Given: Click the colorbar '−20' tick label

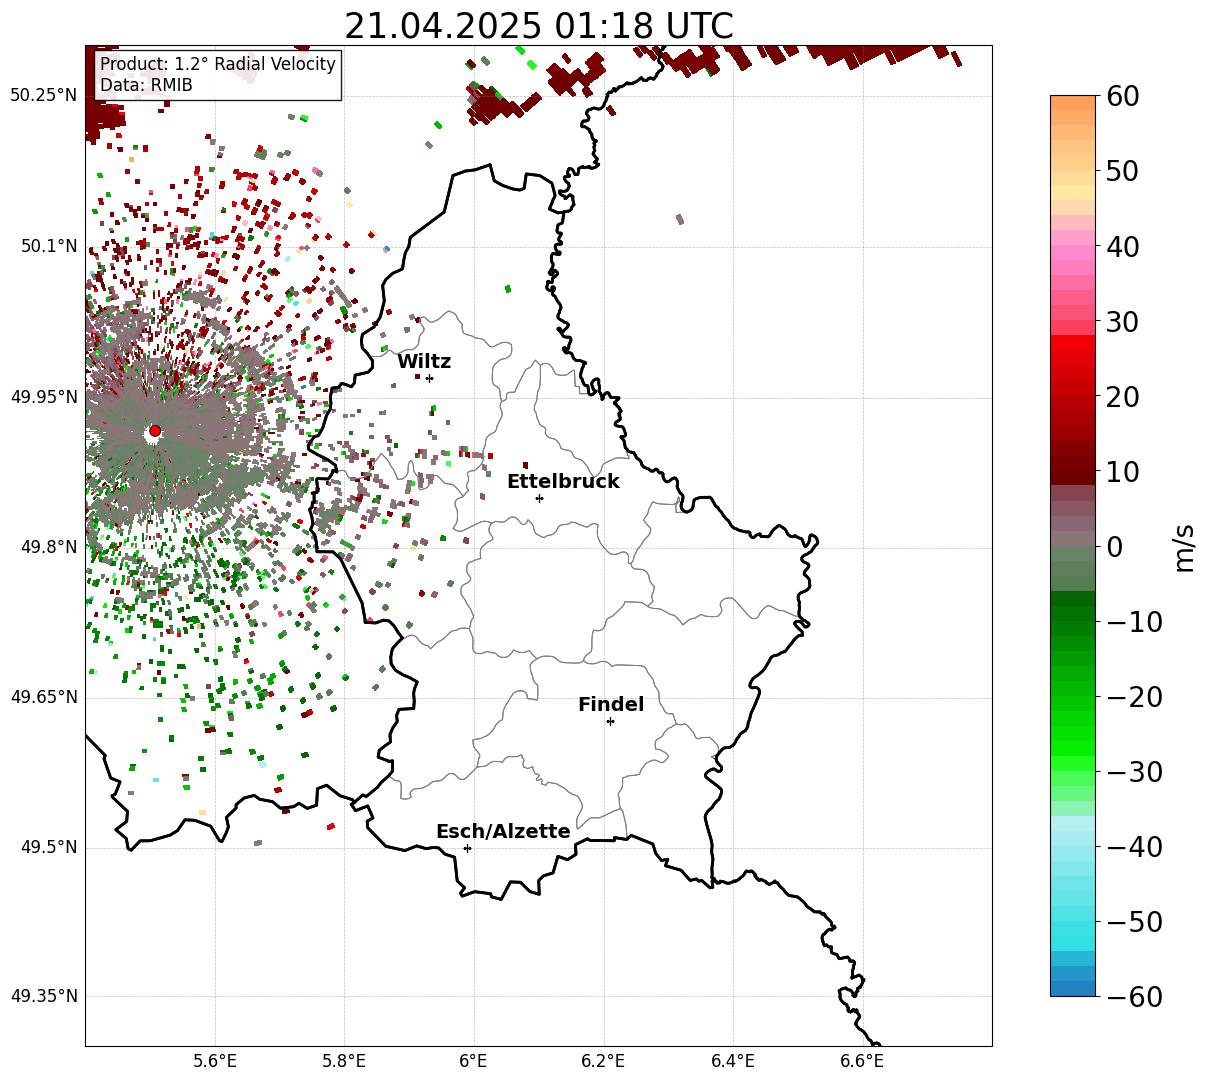Looking at the screenshot, I should tap(1134, 696).
